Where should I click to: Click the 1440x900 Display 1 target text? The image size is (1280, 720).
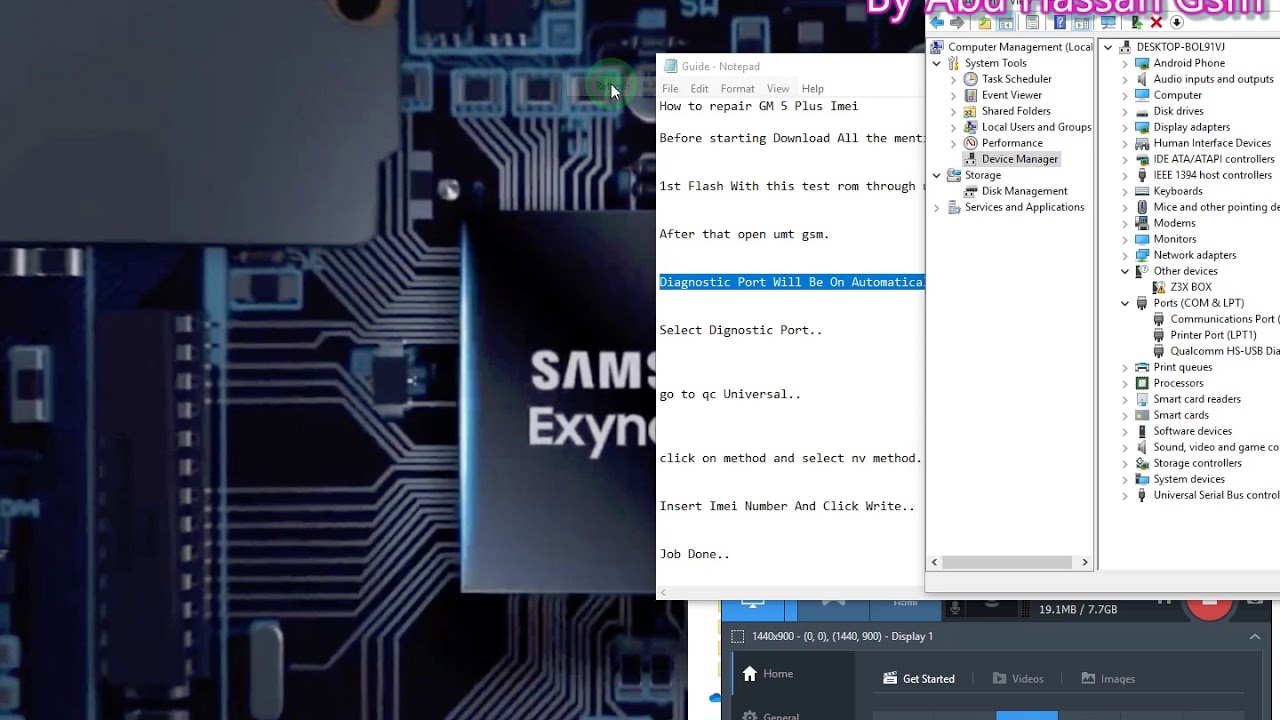842,636
